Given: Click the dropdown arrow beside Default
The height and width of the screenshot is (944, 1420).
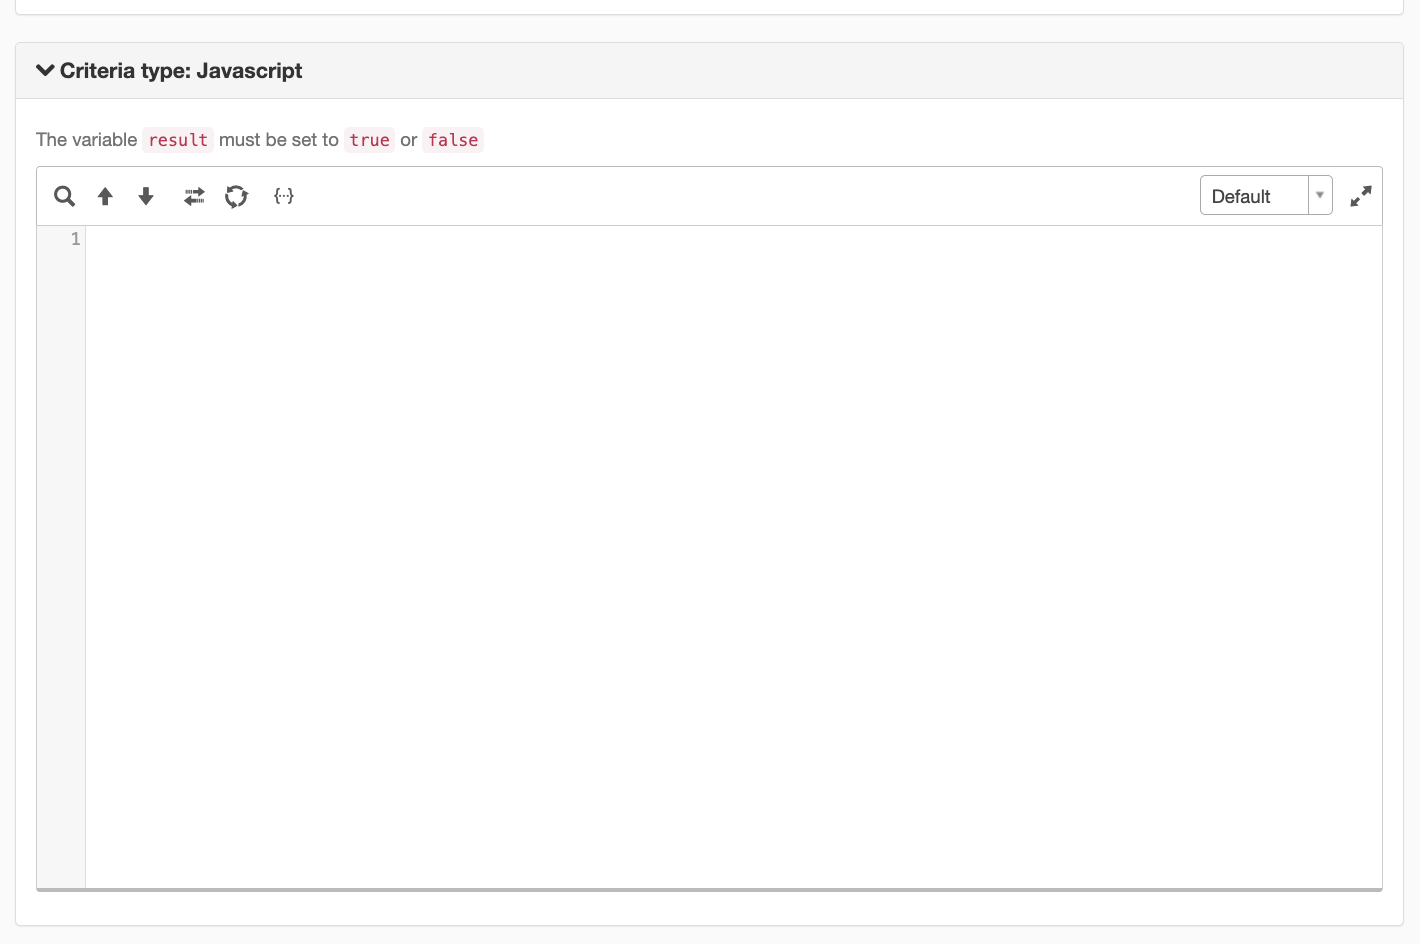Looking at the screenshot, I should (1320, 196).
